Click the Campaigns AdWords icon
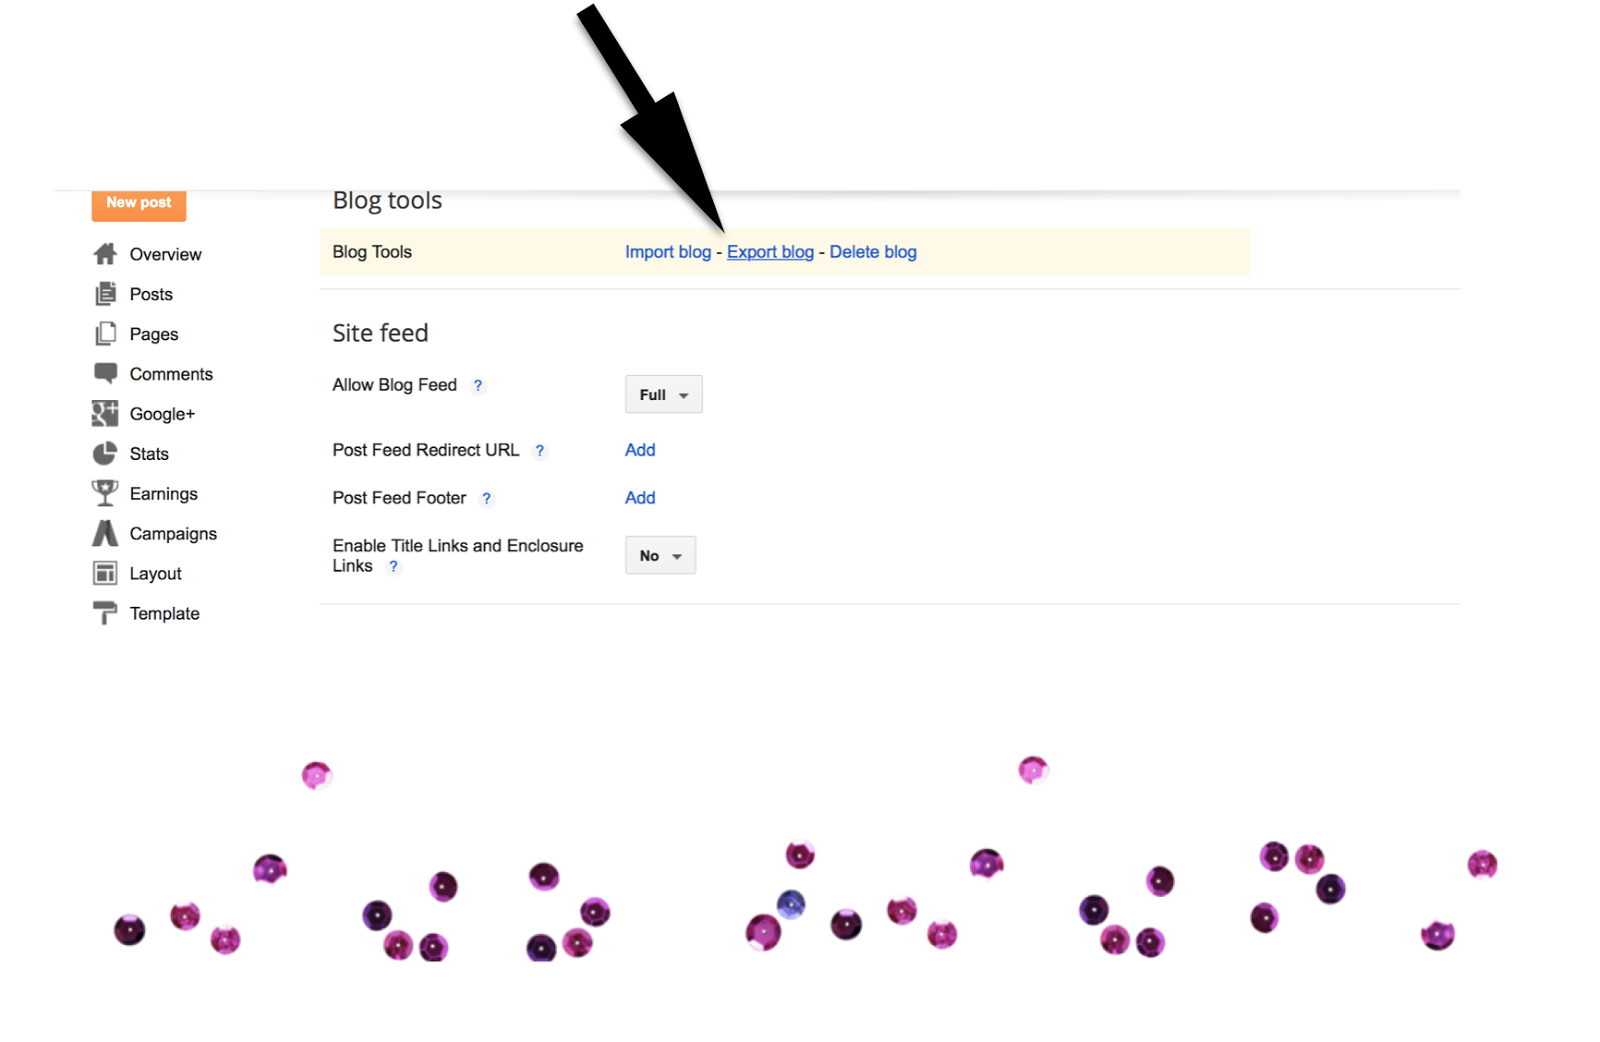This screenshot has width=1600, height=1042. (105, 533)
